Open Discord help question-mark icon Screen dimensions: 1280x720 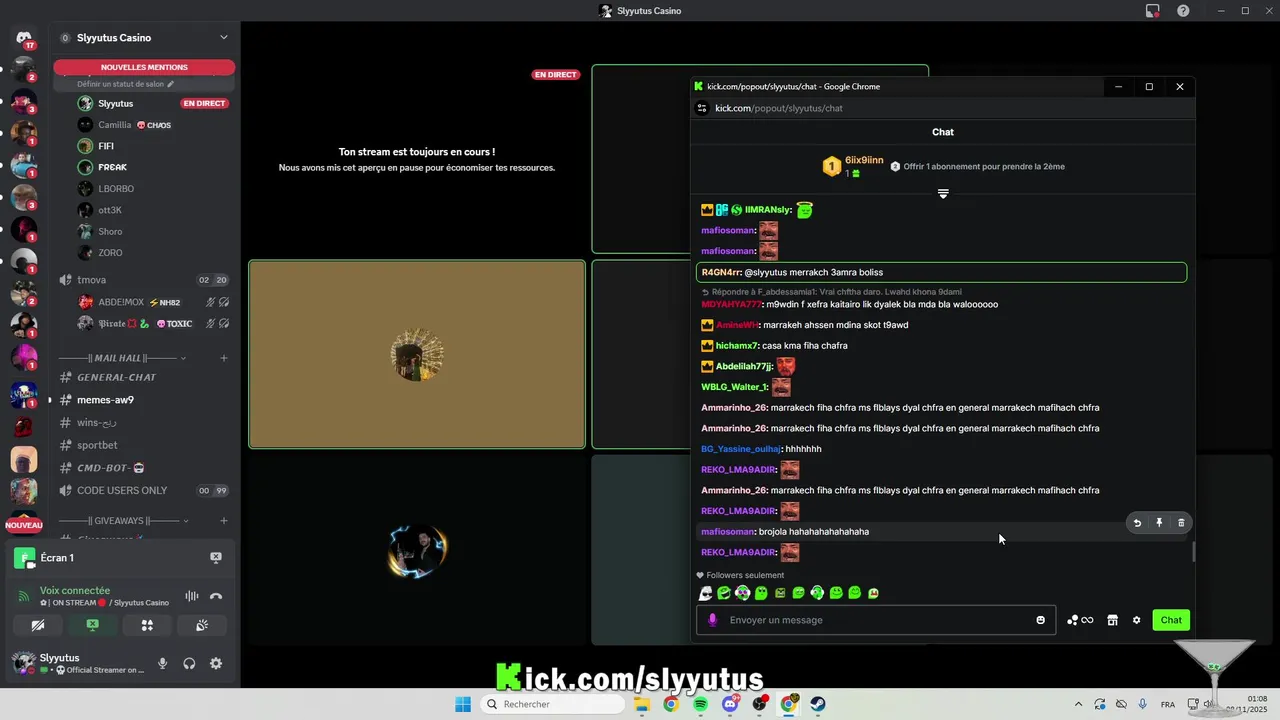point(1183,11)
